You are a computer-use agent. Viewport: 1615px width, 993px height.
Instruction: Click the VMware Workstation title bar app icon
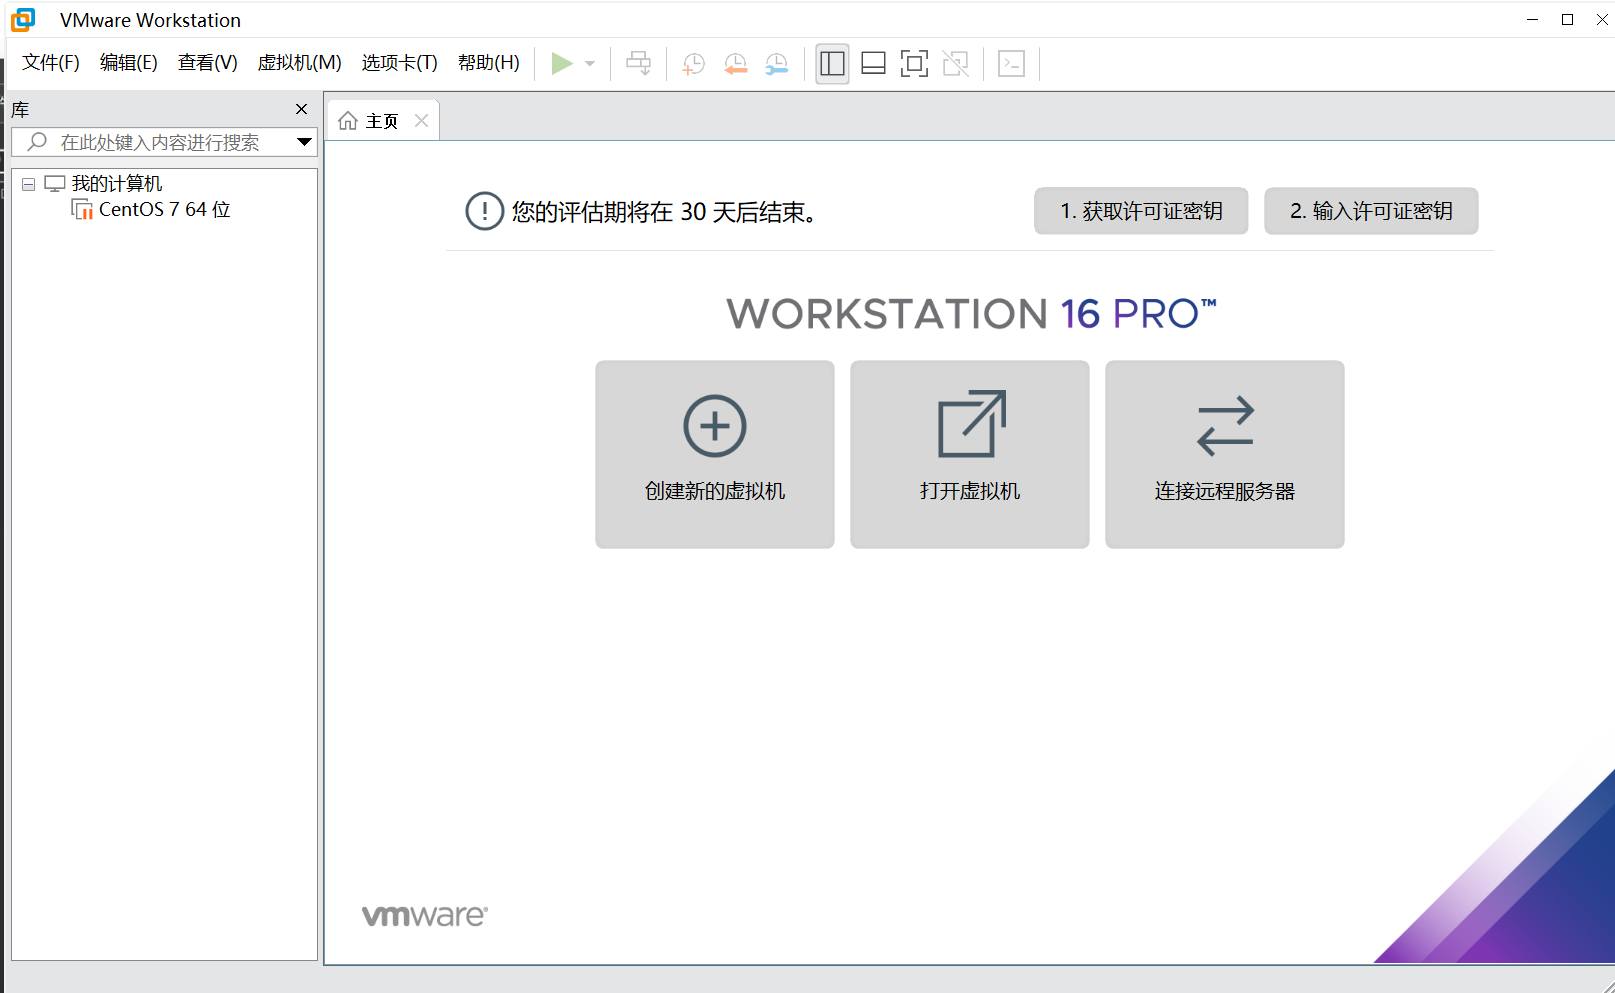(23, 20)
